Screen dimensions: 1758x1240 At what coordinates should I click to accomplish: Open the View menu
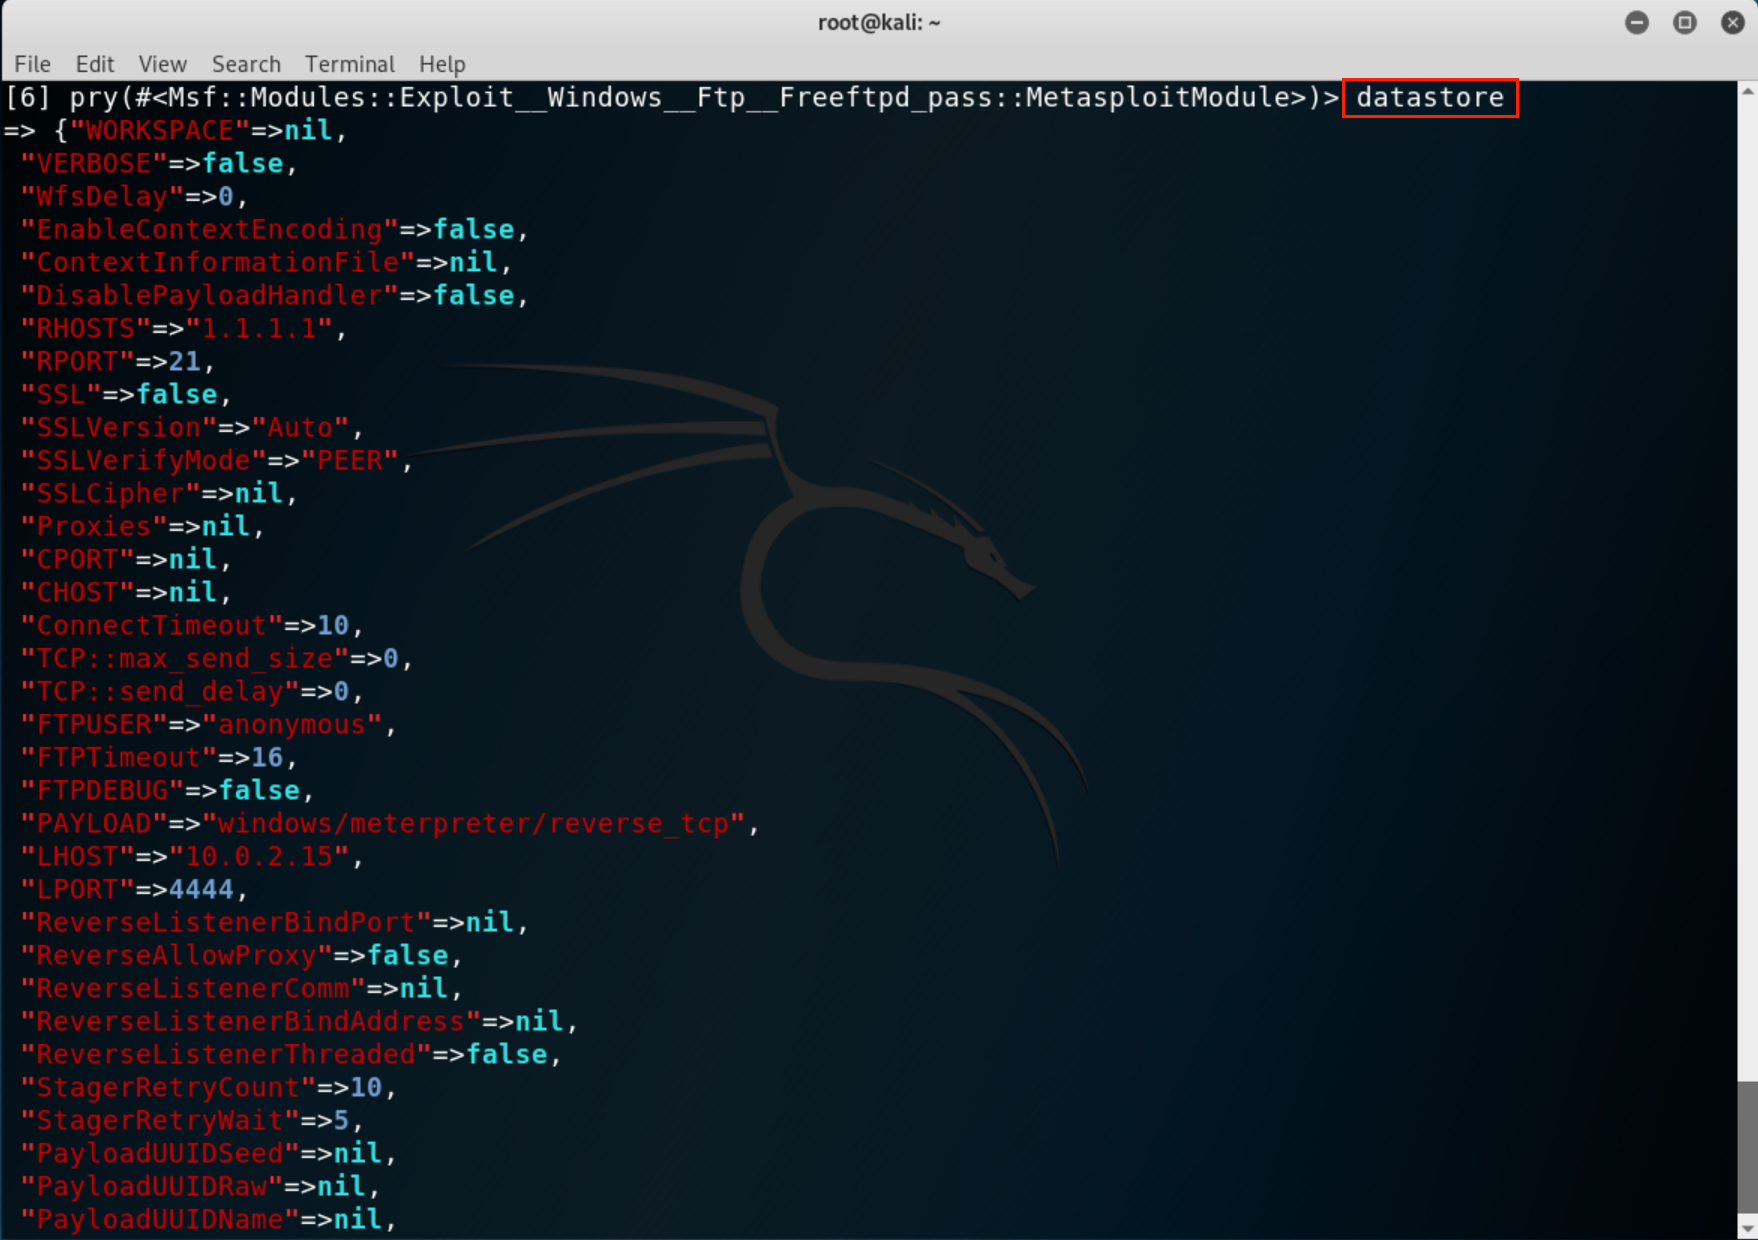[162, 64]
